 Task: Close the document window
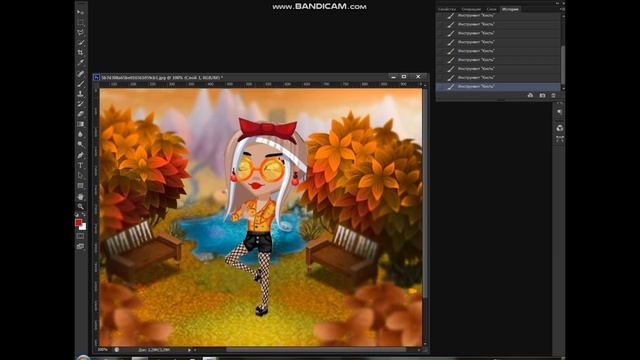(418, 77)
